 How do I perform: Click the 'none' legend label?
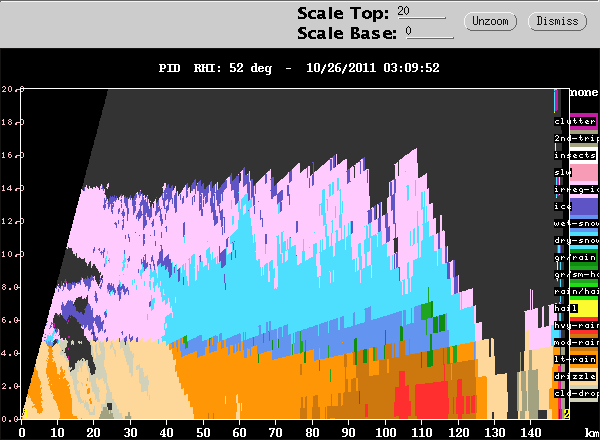(x=584, y=92)
